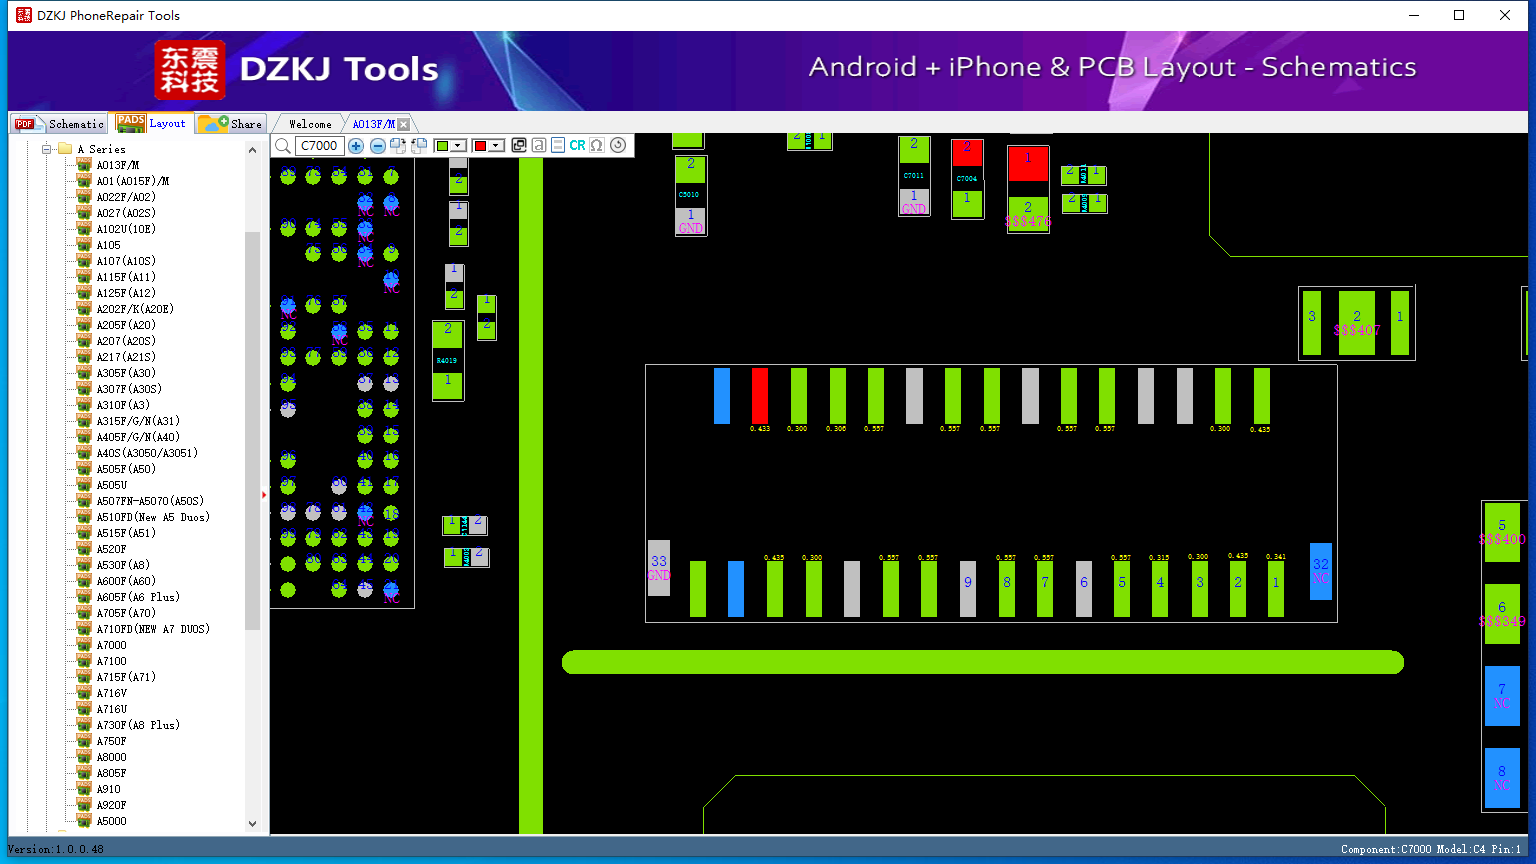Click the red color swatch
This screenshot has width=1536, height=864.
coord(480,146)
